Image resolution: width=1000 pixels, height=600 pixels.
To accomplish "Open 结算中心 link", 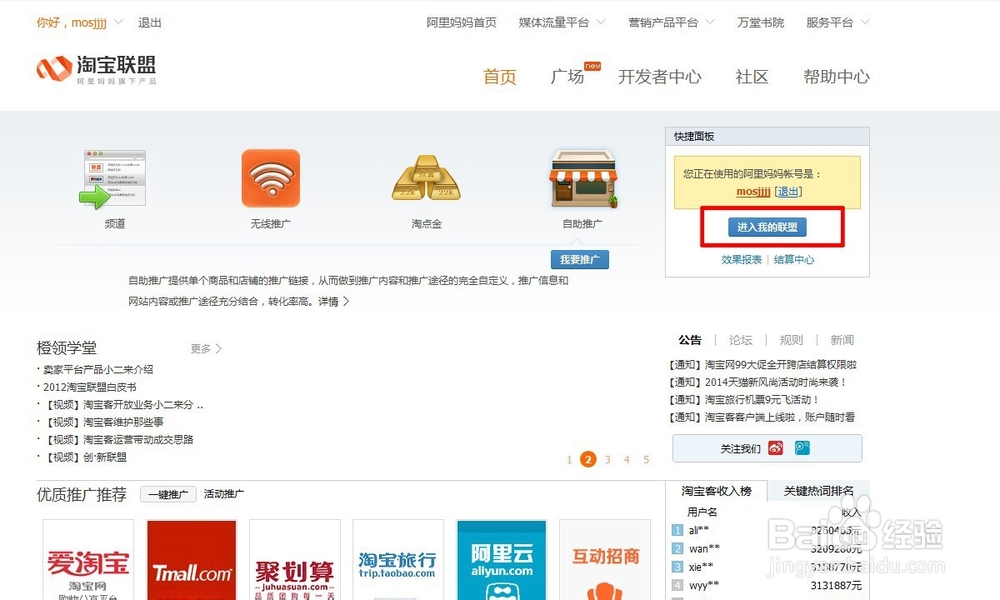I will pyautogui.click(x=794, y=260).
